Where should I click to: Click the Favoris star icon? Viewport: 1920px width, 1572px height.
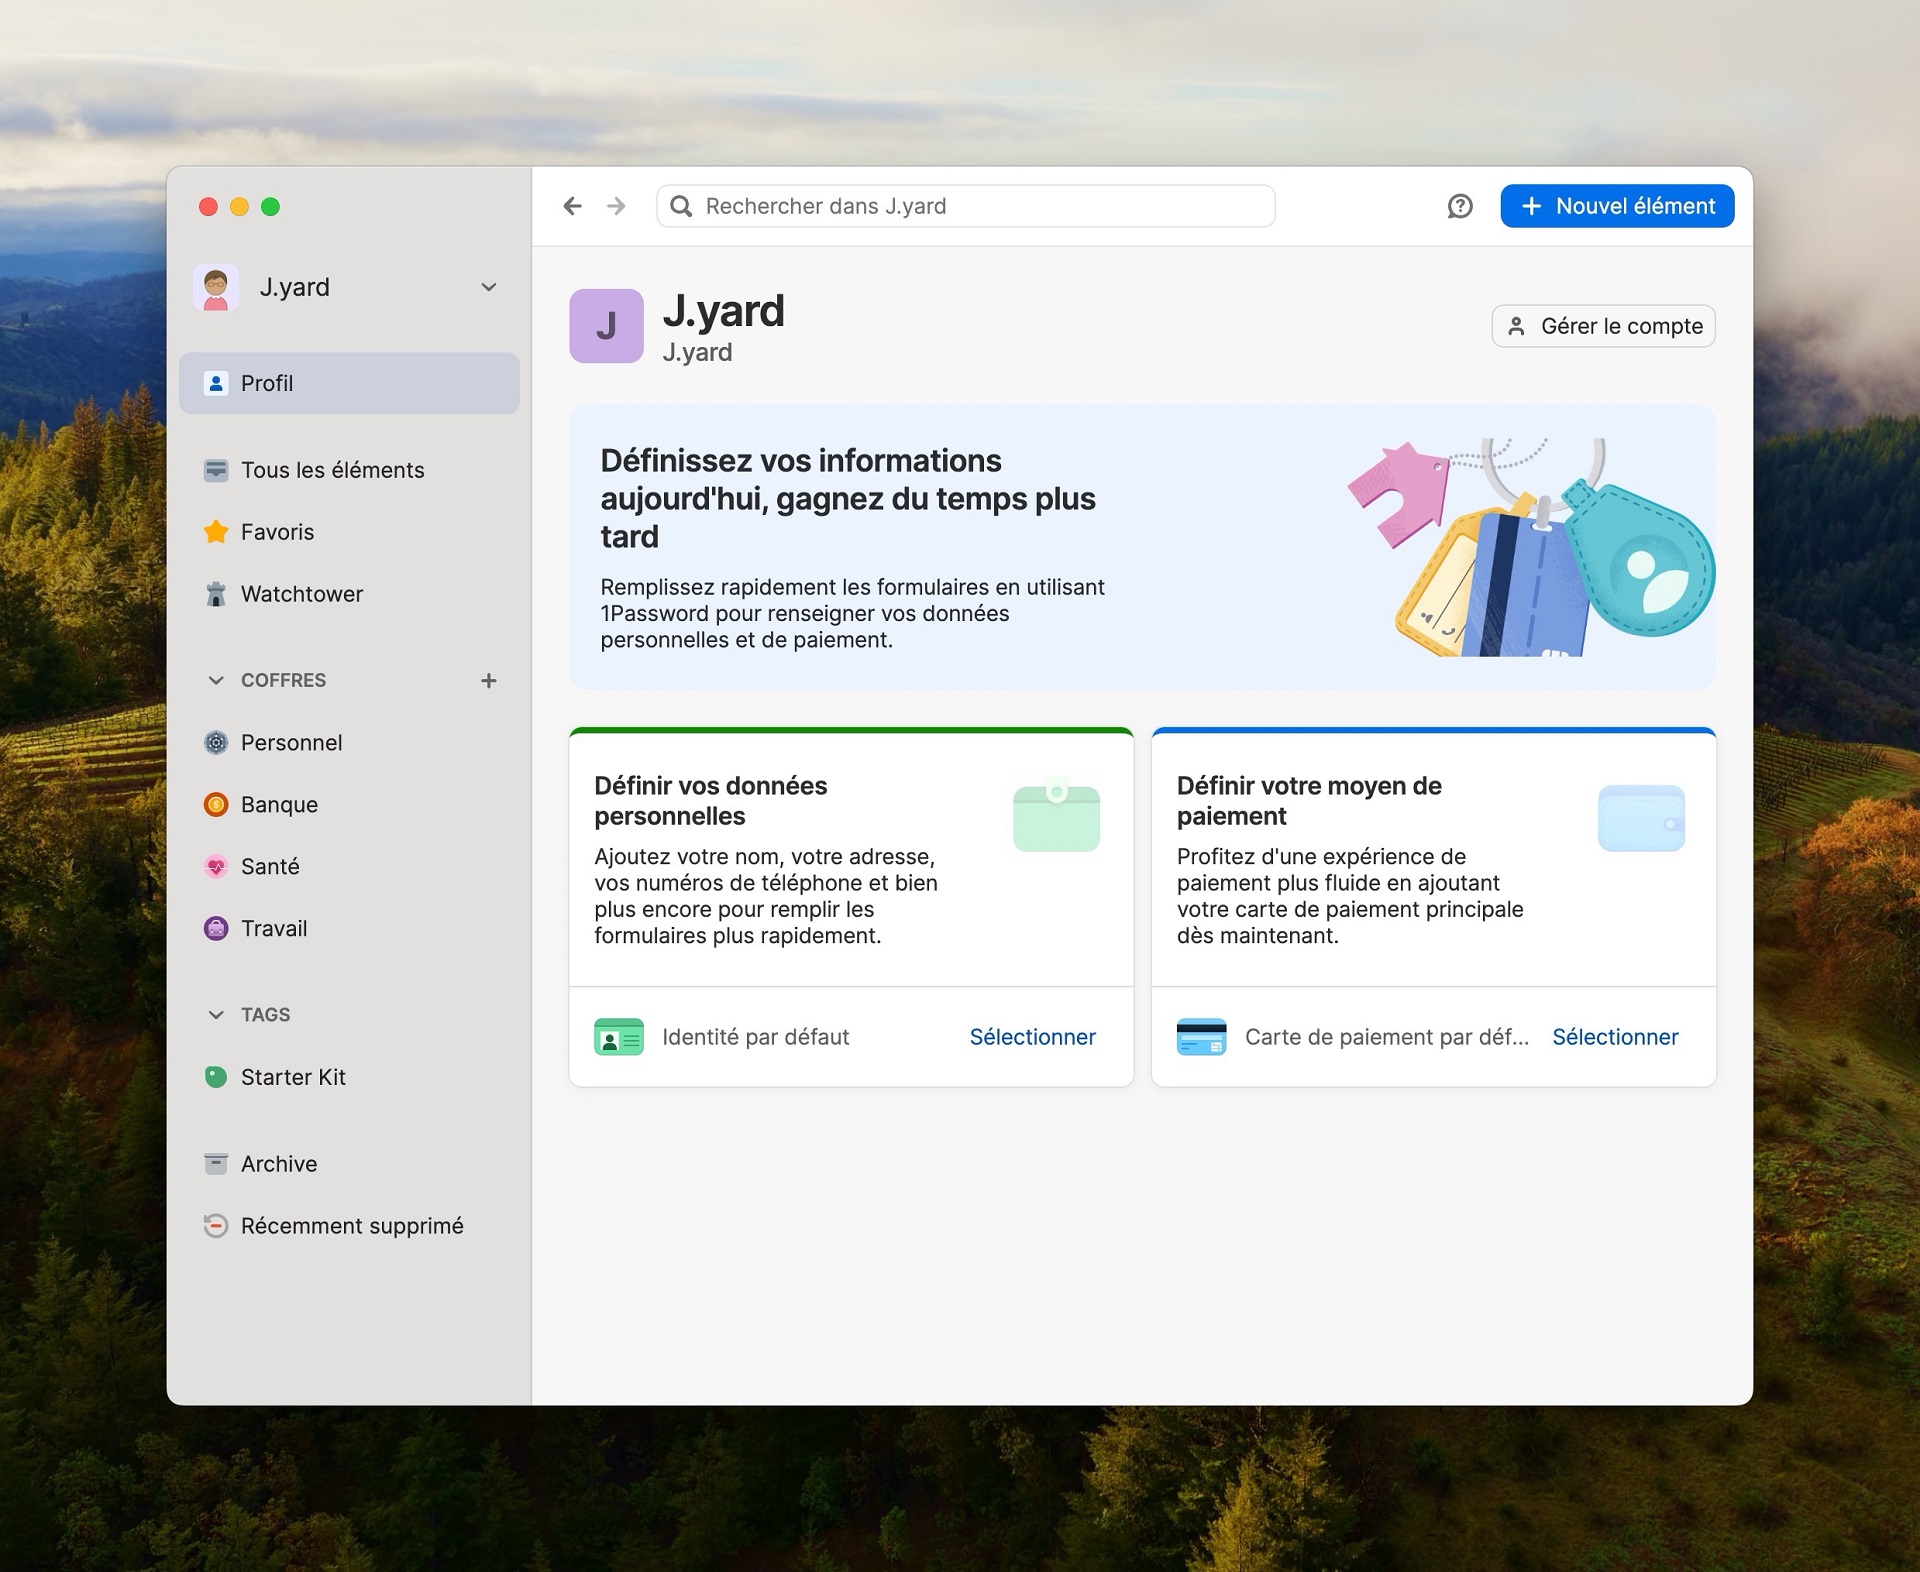[x=216, y=532]
